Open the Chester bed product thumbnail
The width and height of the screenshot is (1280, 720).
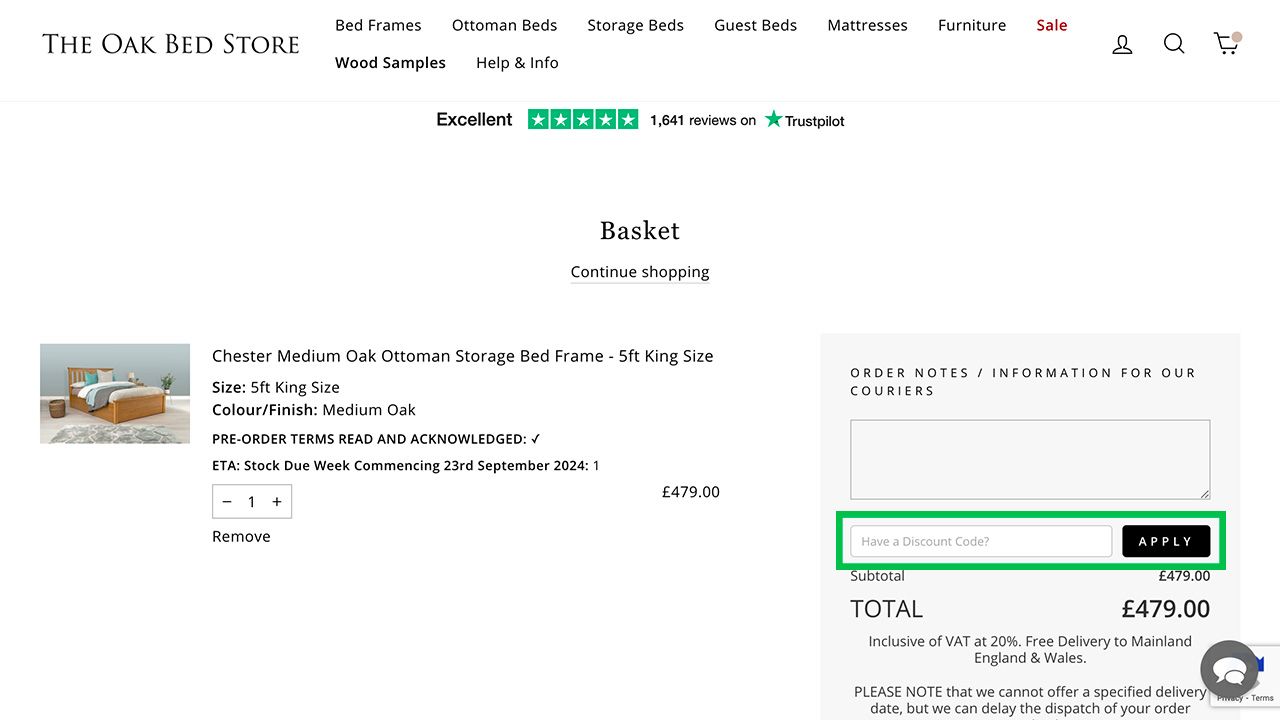115,394
